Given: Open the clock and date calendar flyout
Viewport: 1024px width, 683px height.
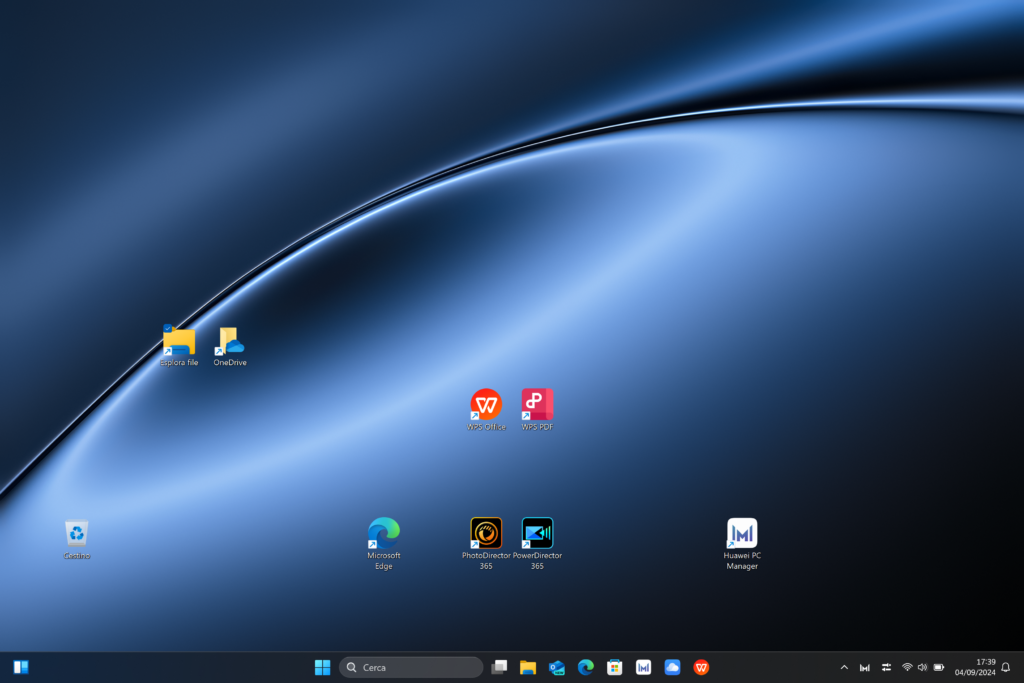Looking at the screenshot, I should point(974,667).
